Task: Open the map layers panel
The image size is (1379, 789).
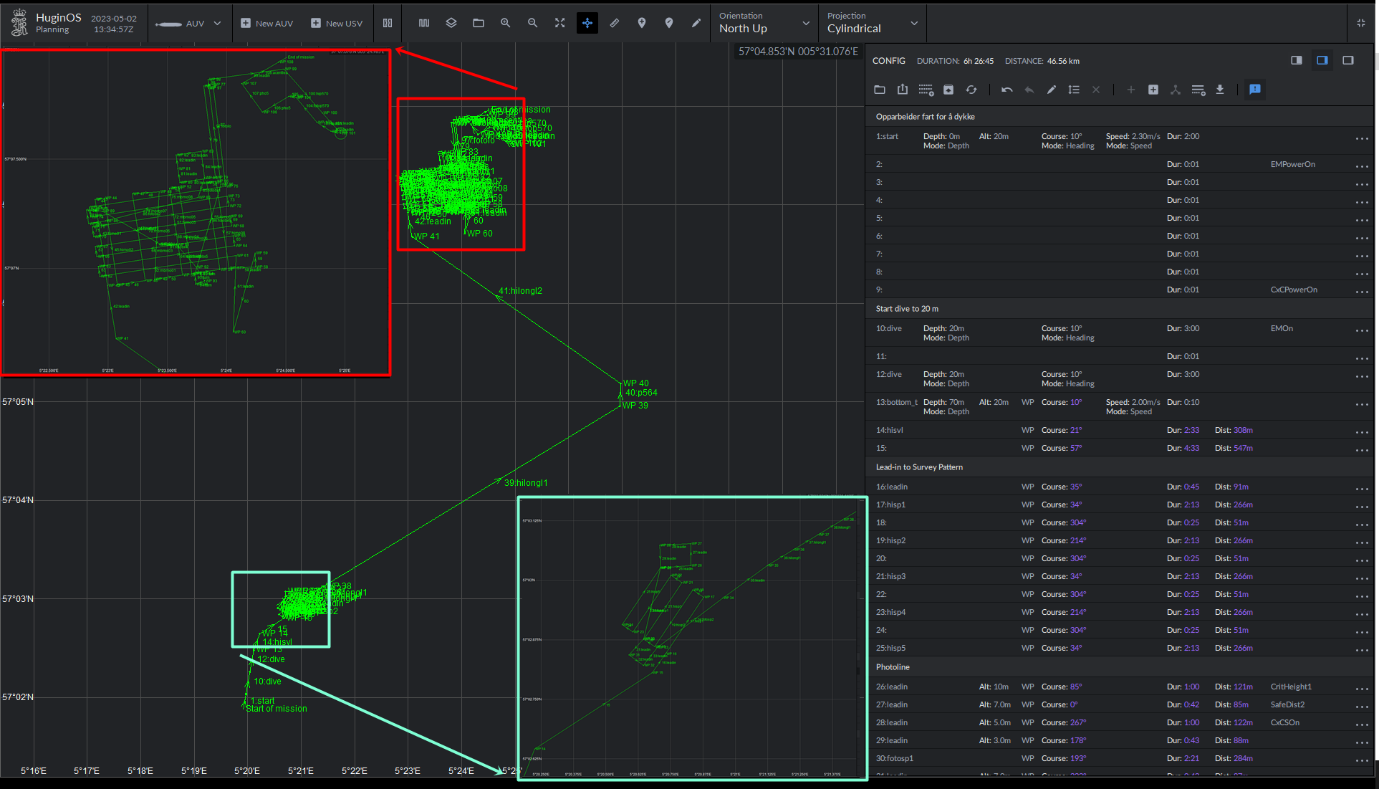Action: point(451,22)
